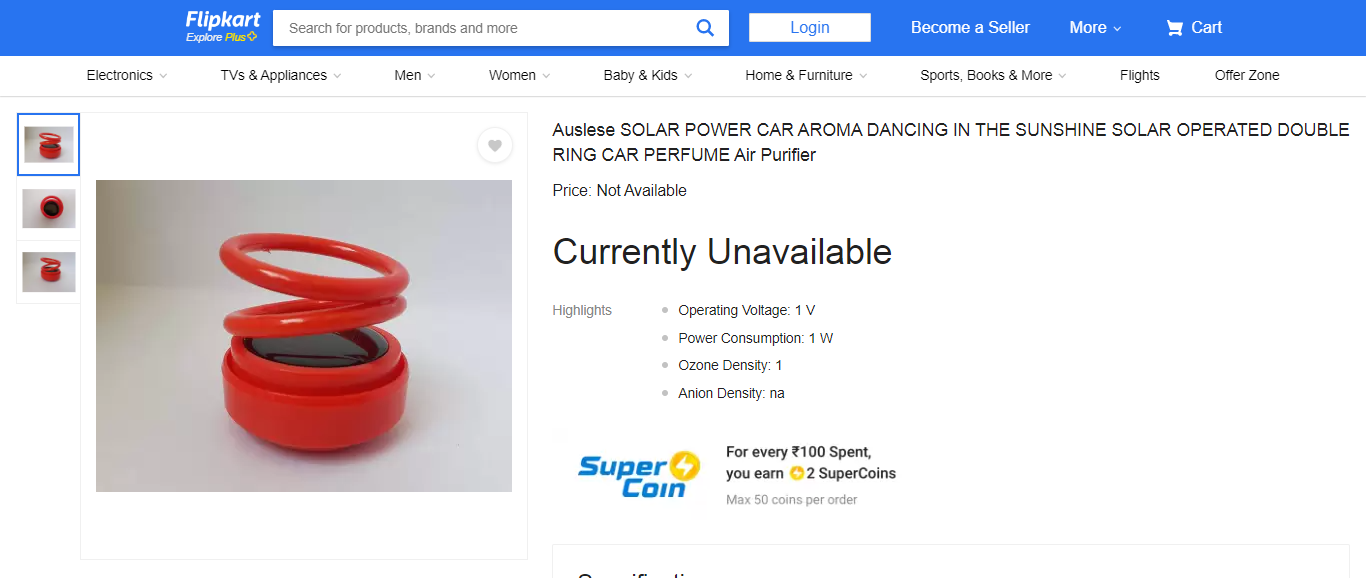Click the Flipkart logo

(x=222, y=20)
